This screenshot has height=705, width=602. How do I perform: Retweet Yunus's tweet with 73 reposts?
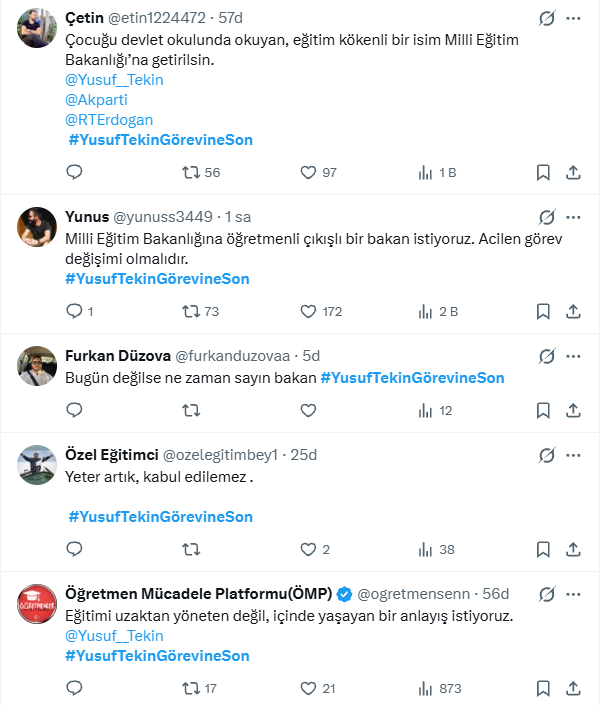tap(190, 311)
